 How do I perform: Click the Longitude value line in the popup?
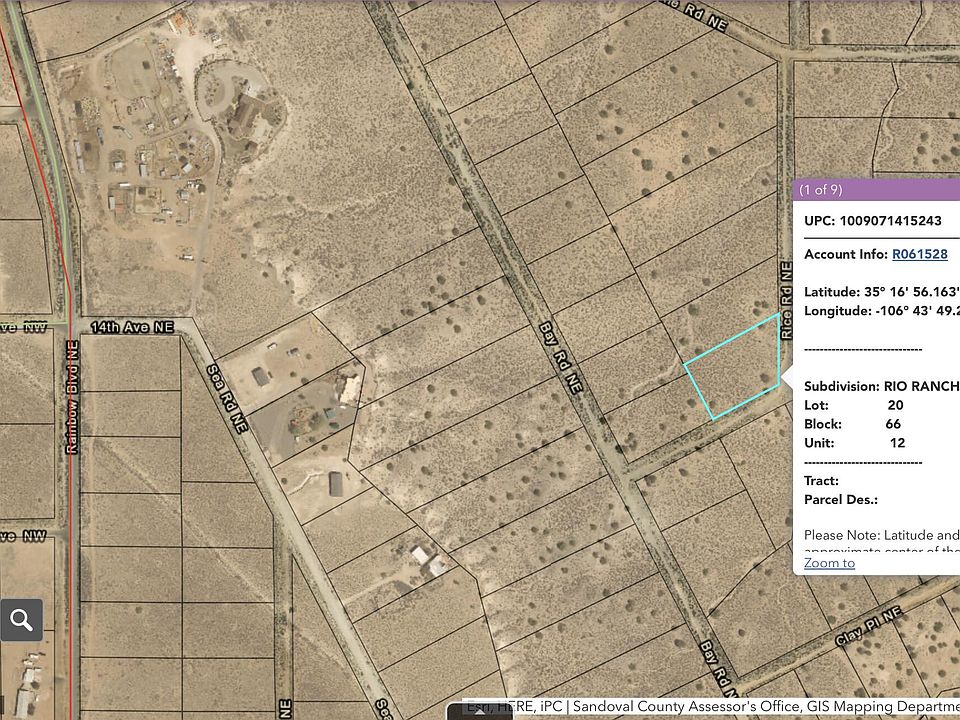click(x=882, y=311)
